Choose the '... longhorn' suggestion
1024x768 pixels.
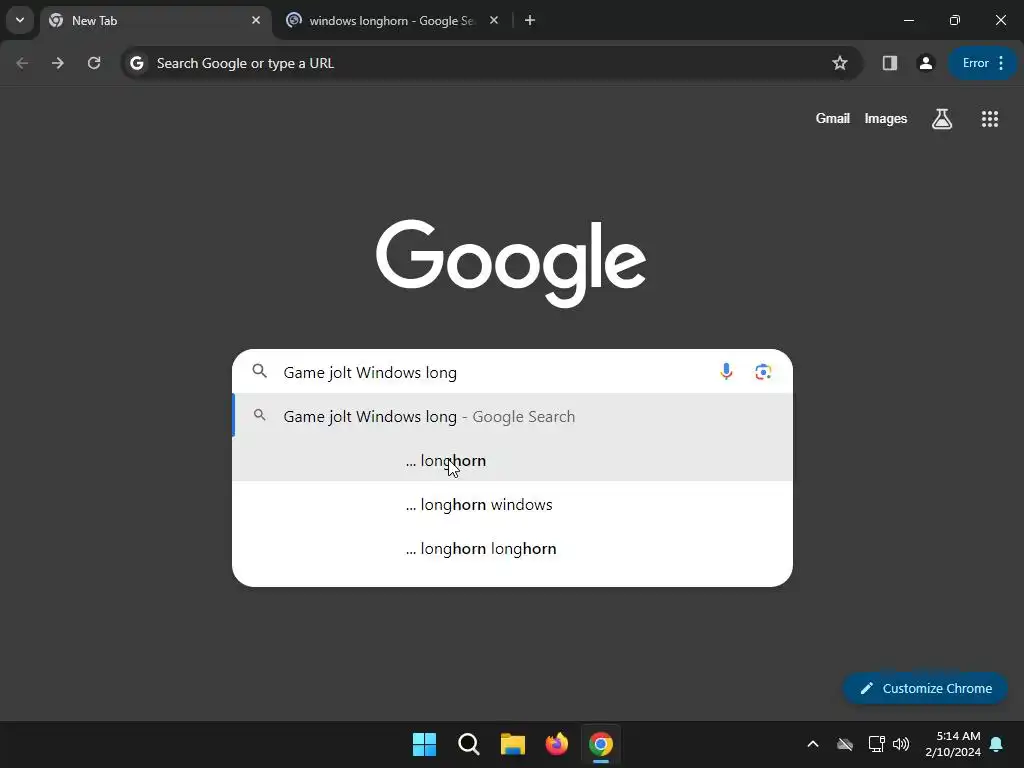click(x=513, y=460)
